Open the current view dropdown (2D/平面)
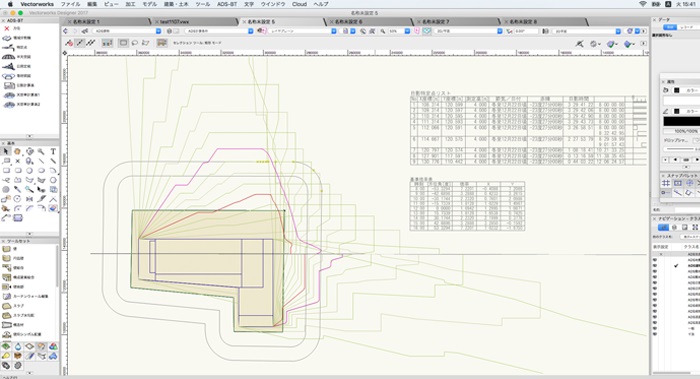 pos(468,31)
